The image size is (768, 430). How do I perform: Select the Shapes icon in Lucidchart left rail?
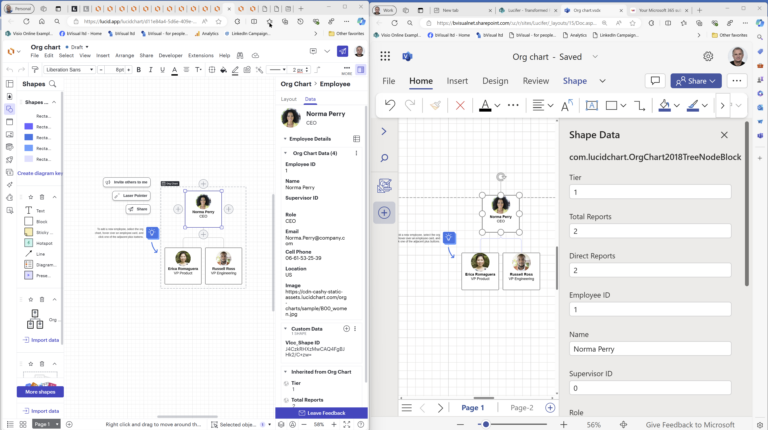pyautogui.click(x=9, y=109)
